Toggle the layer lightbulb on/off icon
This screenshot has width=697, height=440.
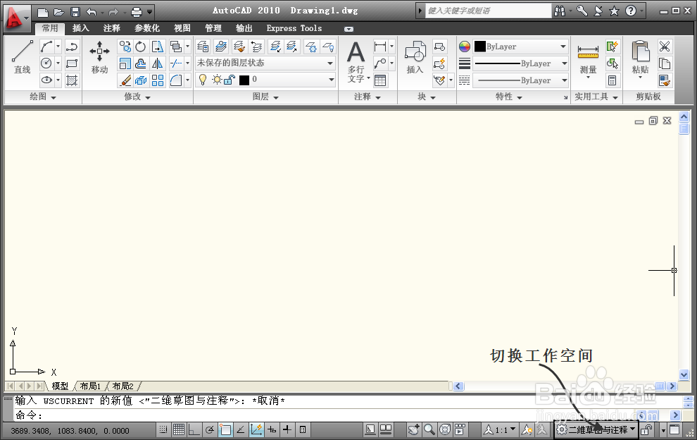click(203, 79)
